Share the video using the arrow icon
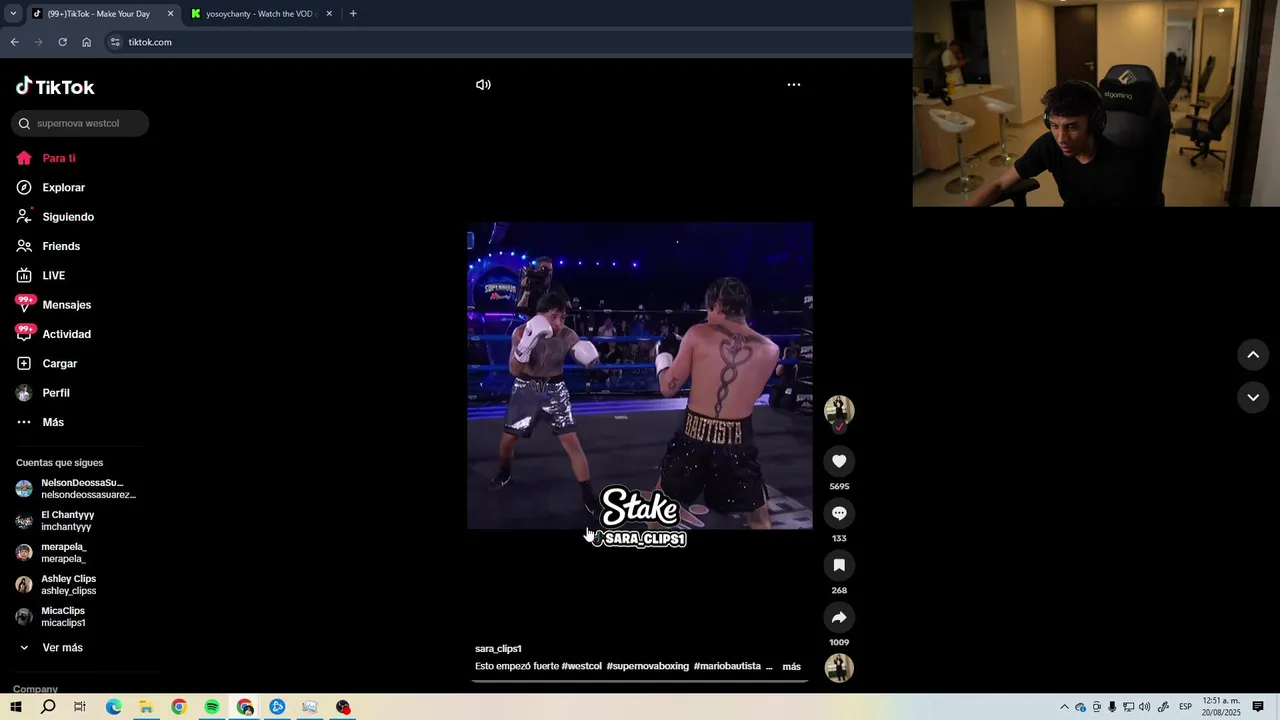 pyautogui.click(x=839, y=617)
